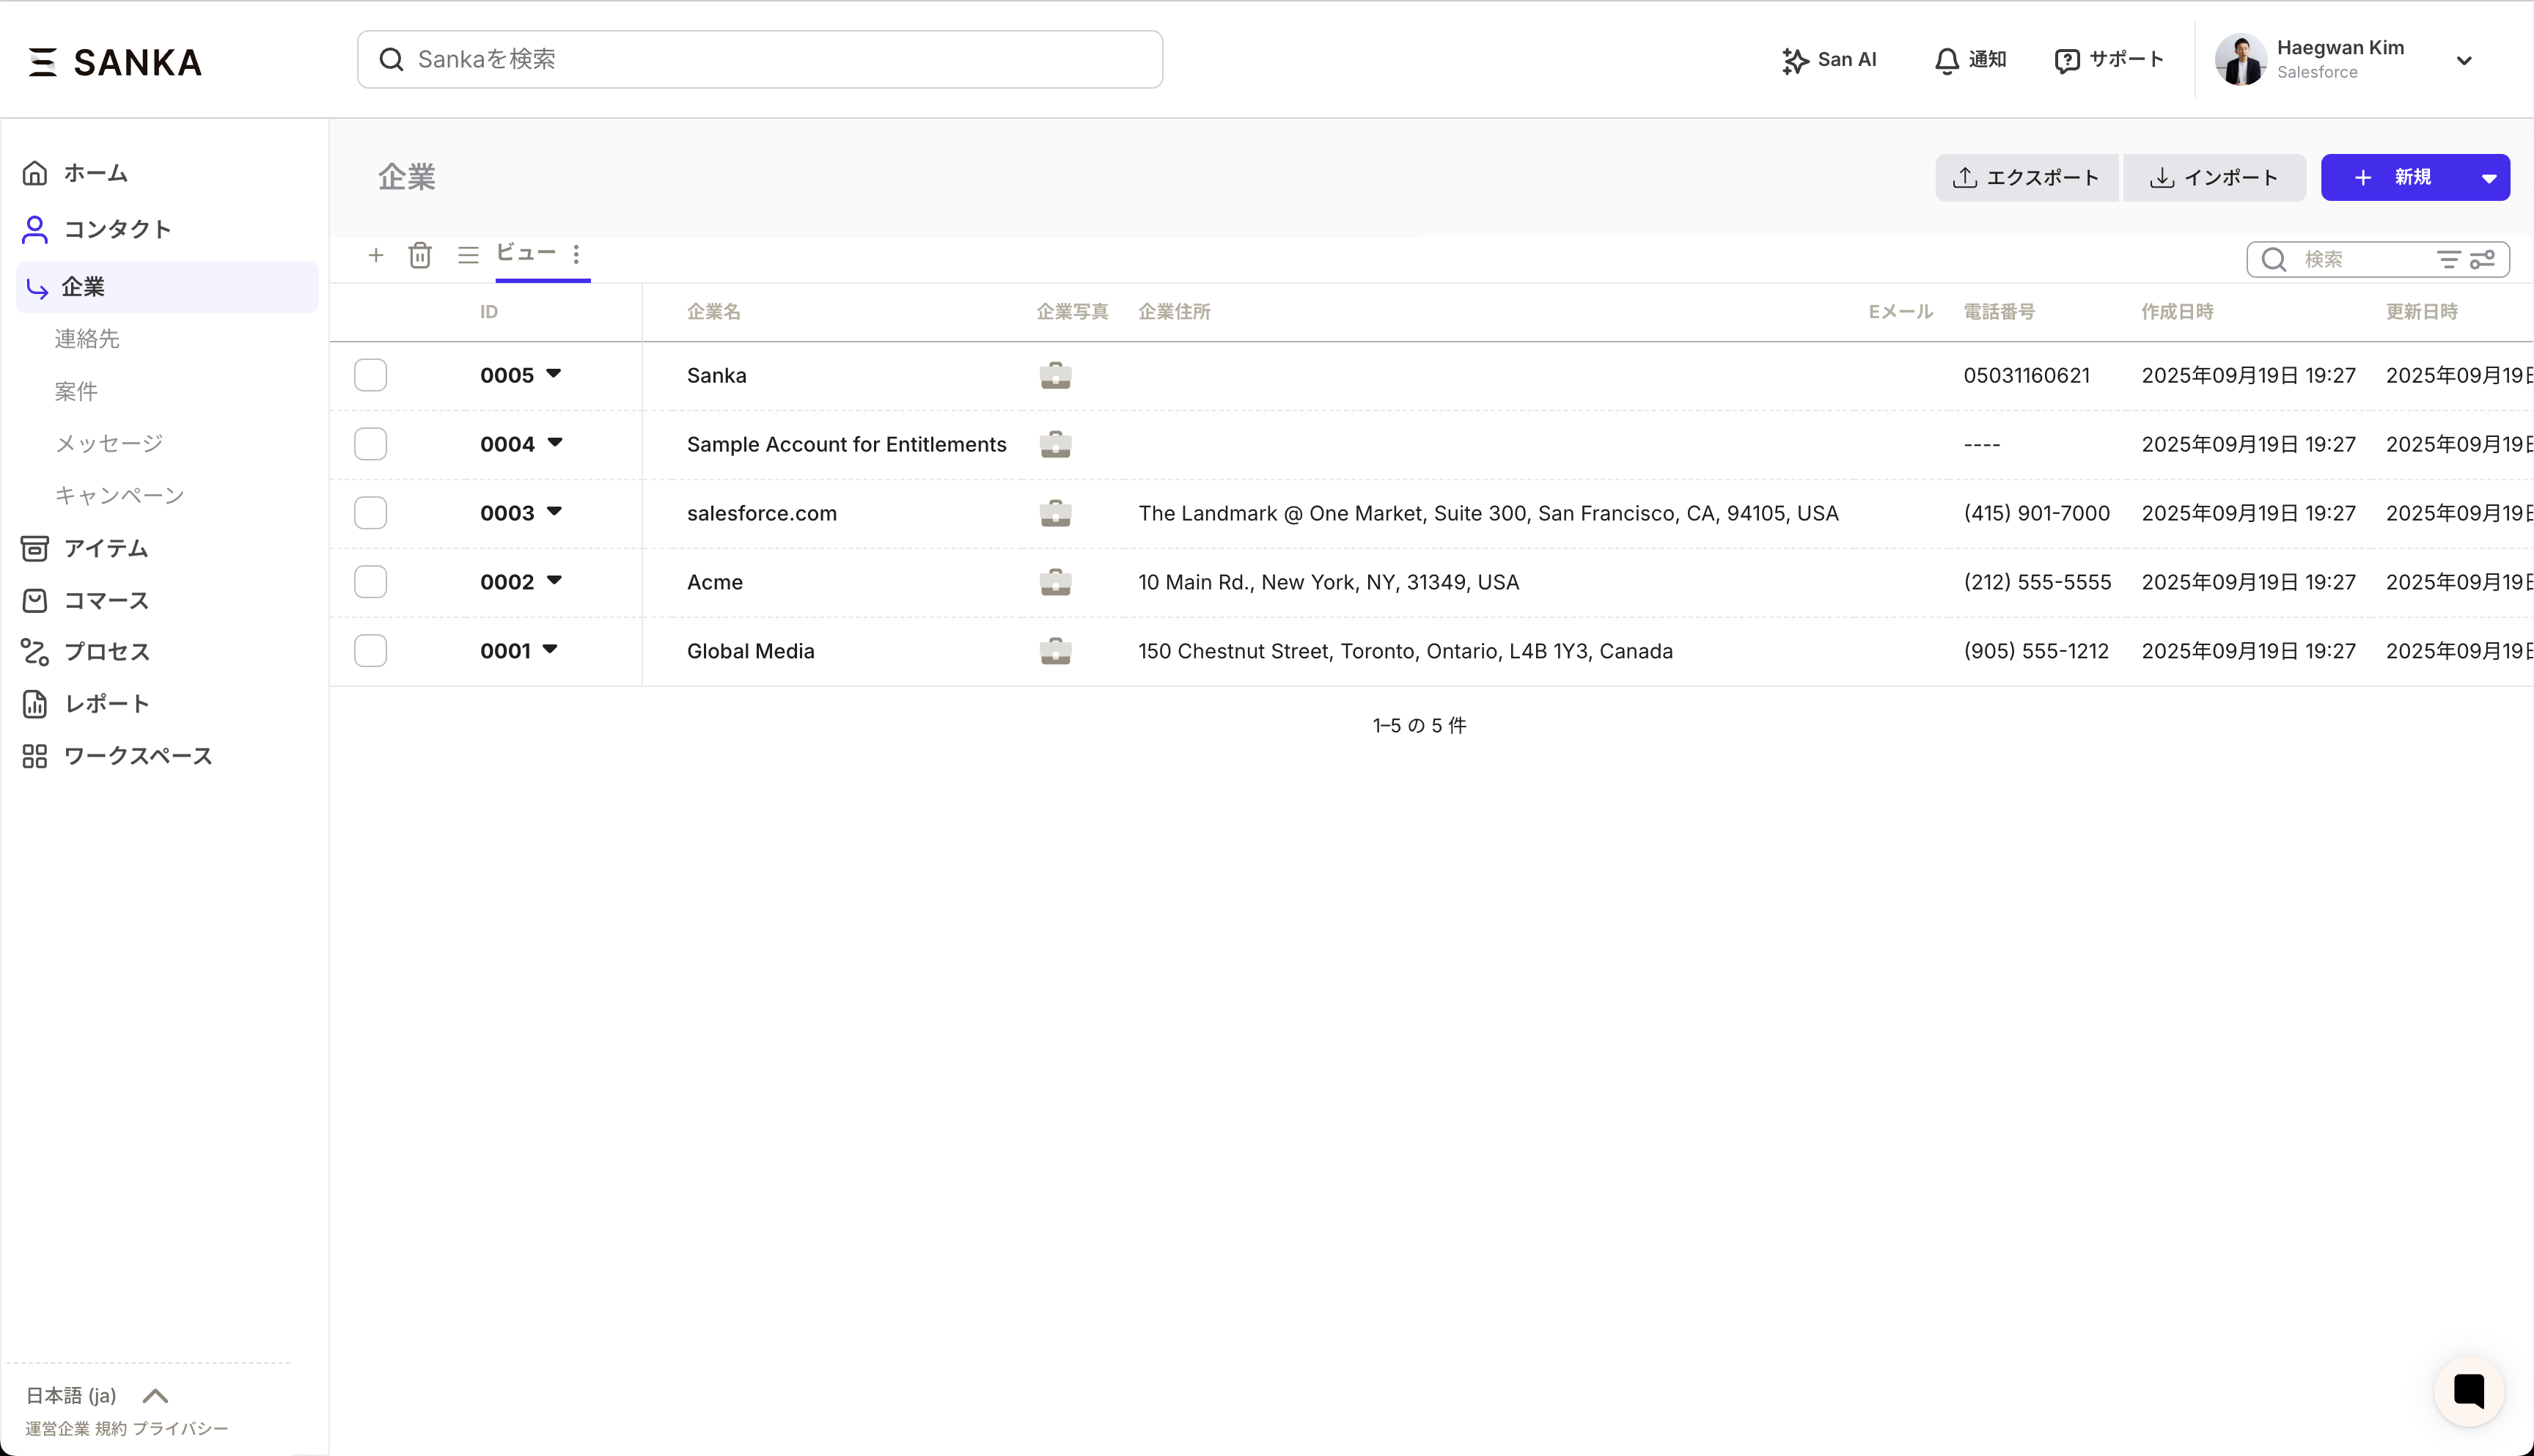Click the San AI sparkle icon
This screenshot has width=2534, height=1456.
point(1795,61)
